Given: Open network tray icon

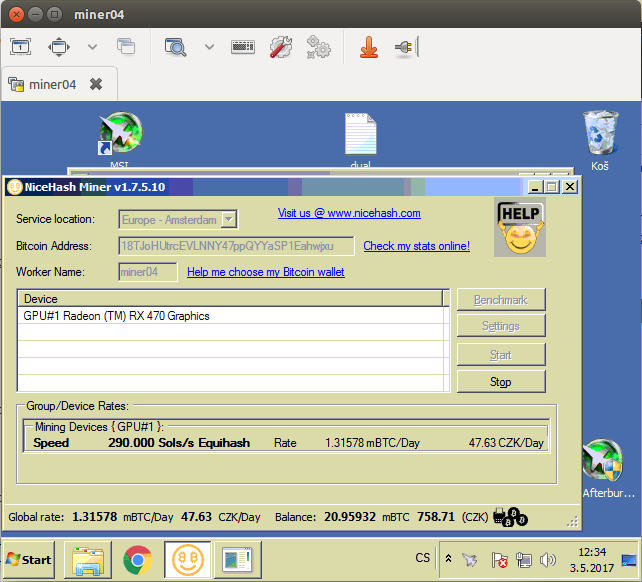Looking at the screenshot, I should coord(524,560).
